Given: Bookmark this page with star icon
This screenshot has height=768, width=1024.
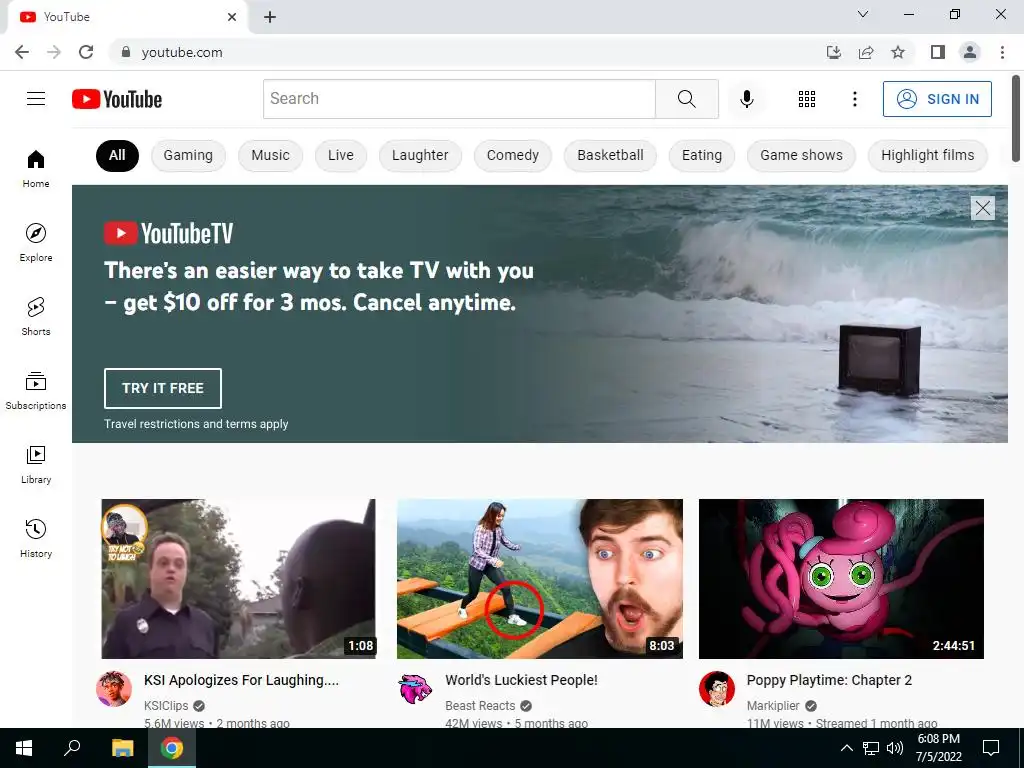Looking at the screenshot, I should [x=898, y=52].
